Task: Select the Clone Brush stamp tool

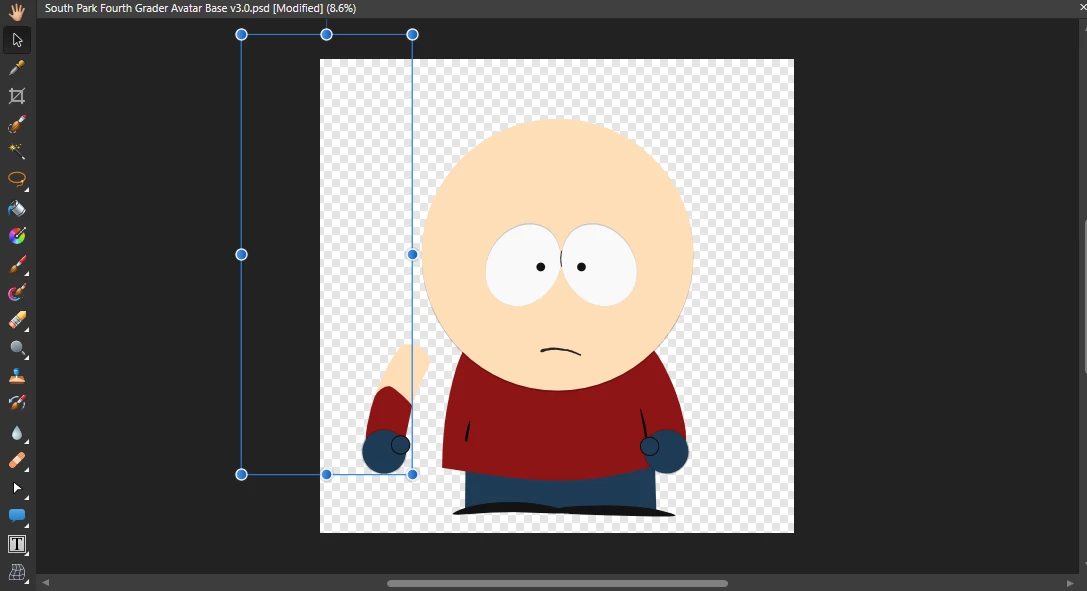Action: [17, 376]
